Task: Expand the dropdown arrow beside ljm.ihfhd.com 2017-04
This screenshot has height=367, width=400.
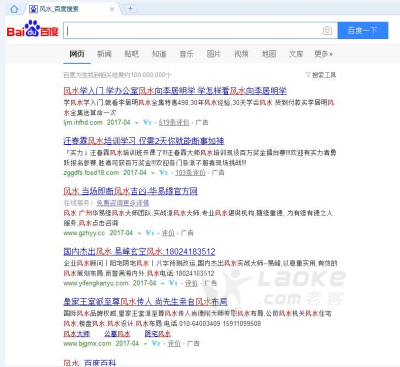Action: (136, 123)
